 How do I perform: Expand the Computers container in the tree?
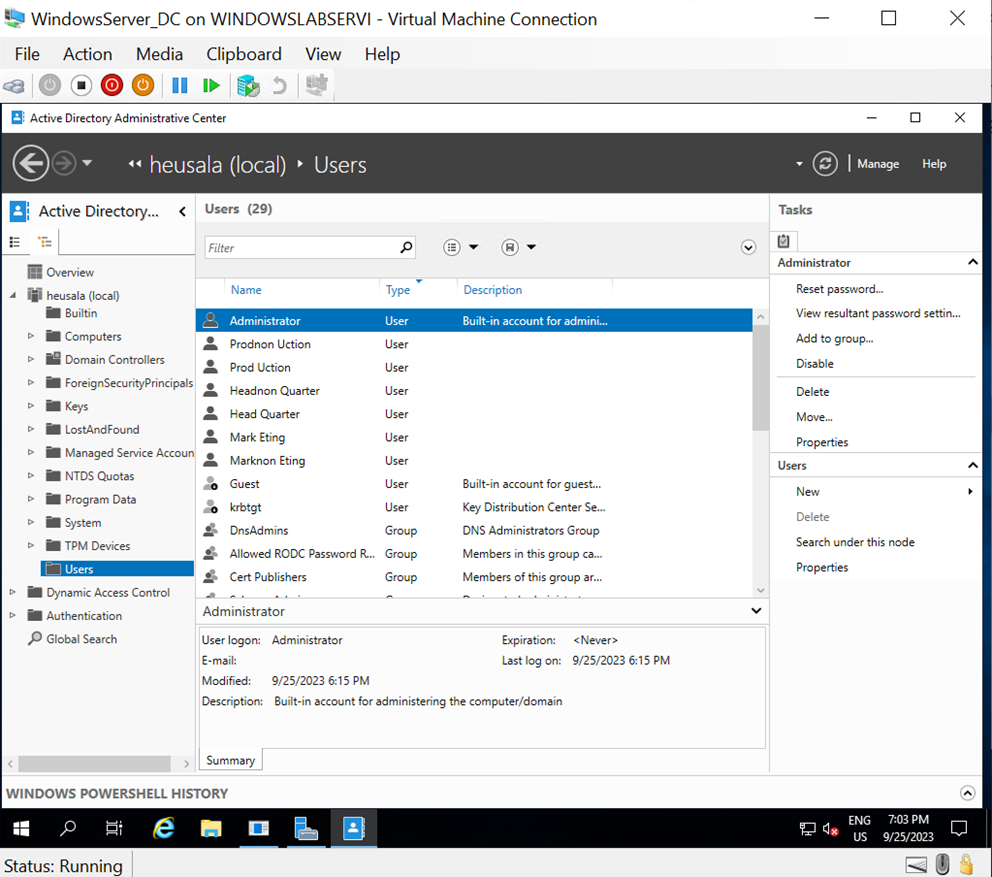[x=31, y=336]
